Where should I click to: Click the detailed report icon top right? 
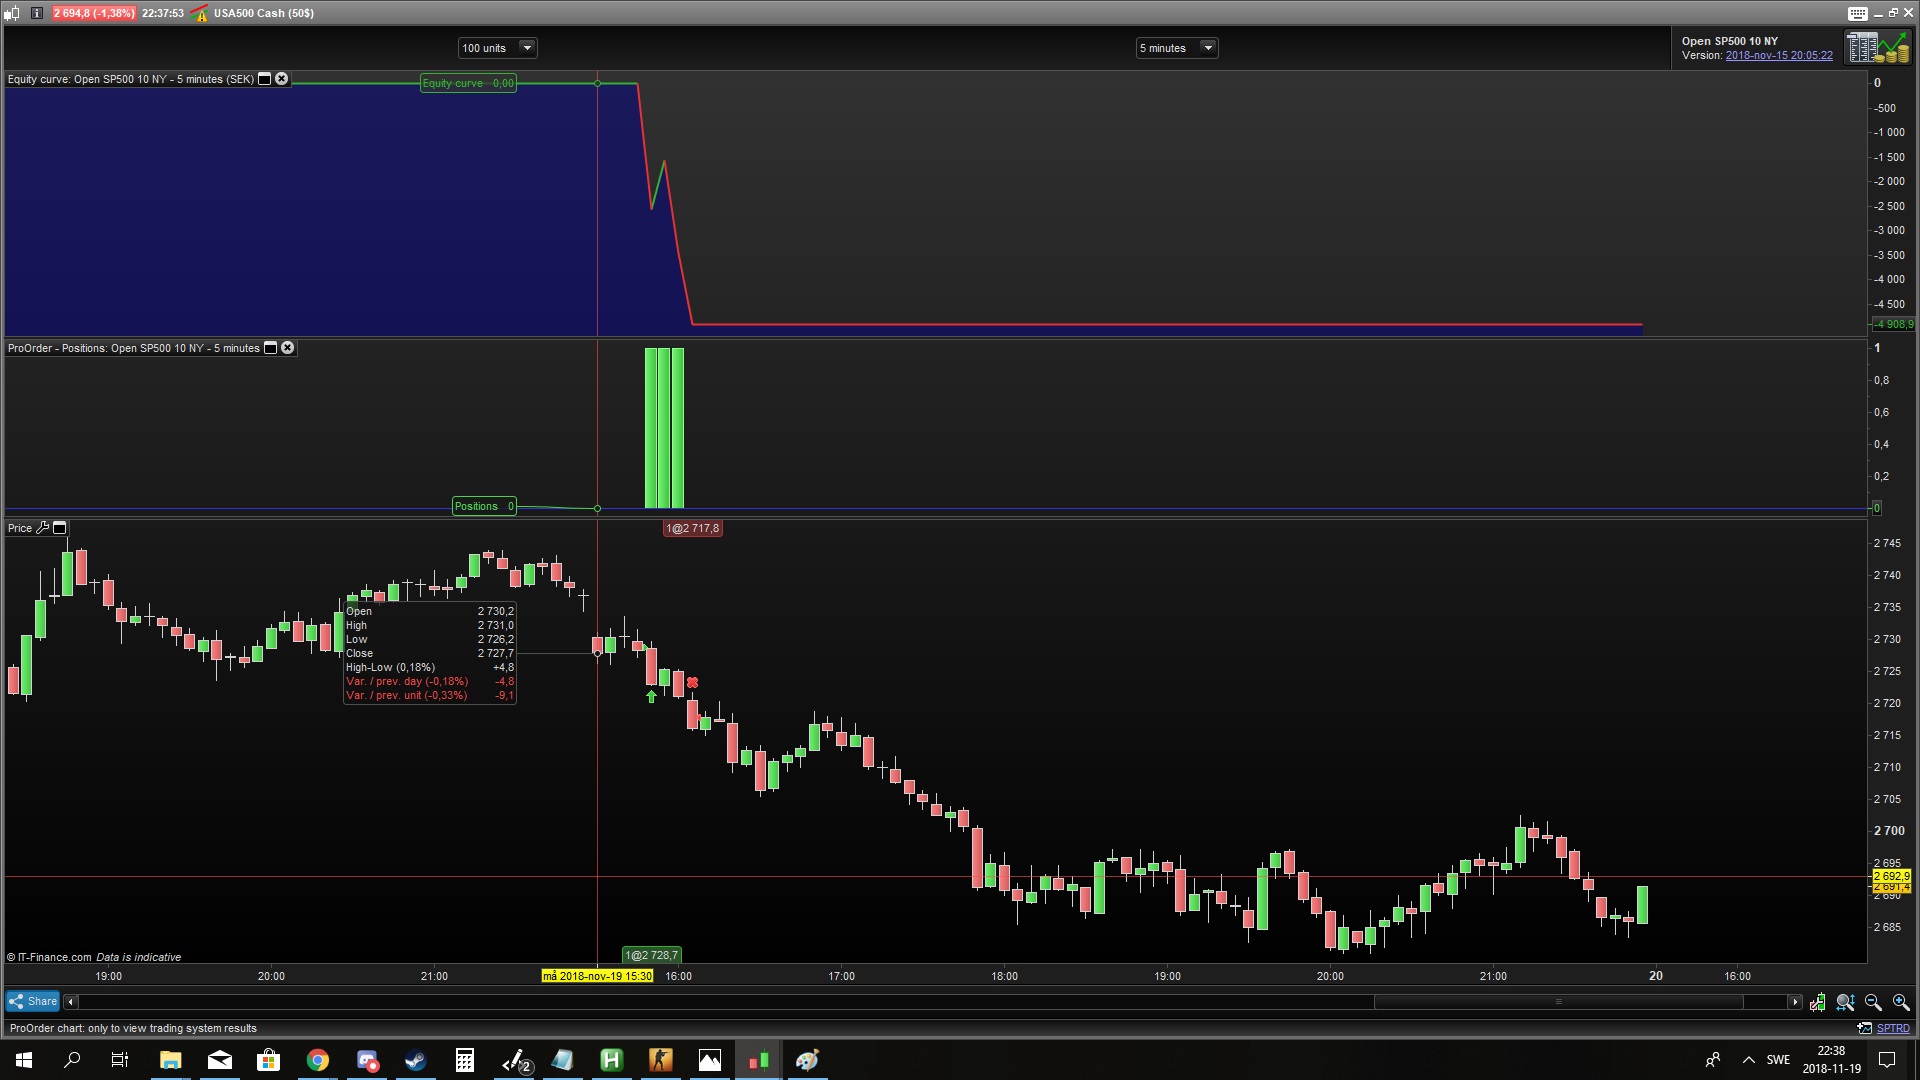click(x=1877, y=47)
